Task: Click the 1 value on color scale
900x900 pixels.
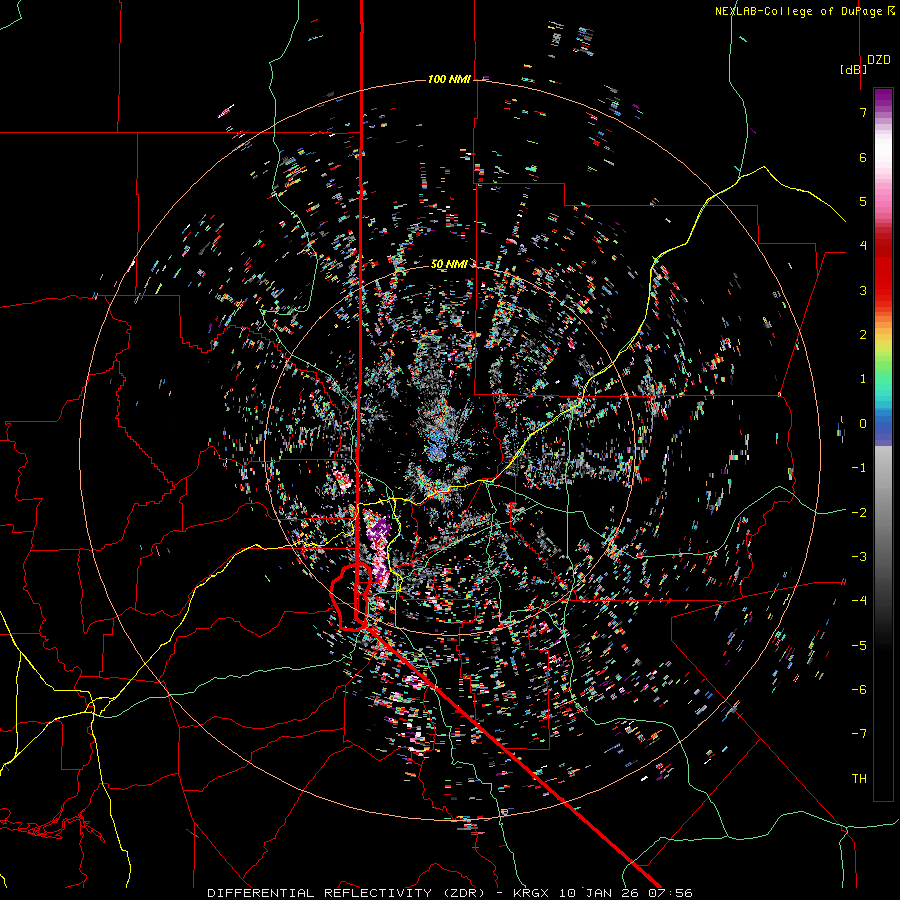Action: click(x=863, y=379)
